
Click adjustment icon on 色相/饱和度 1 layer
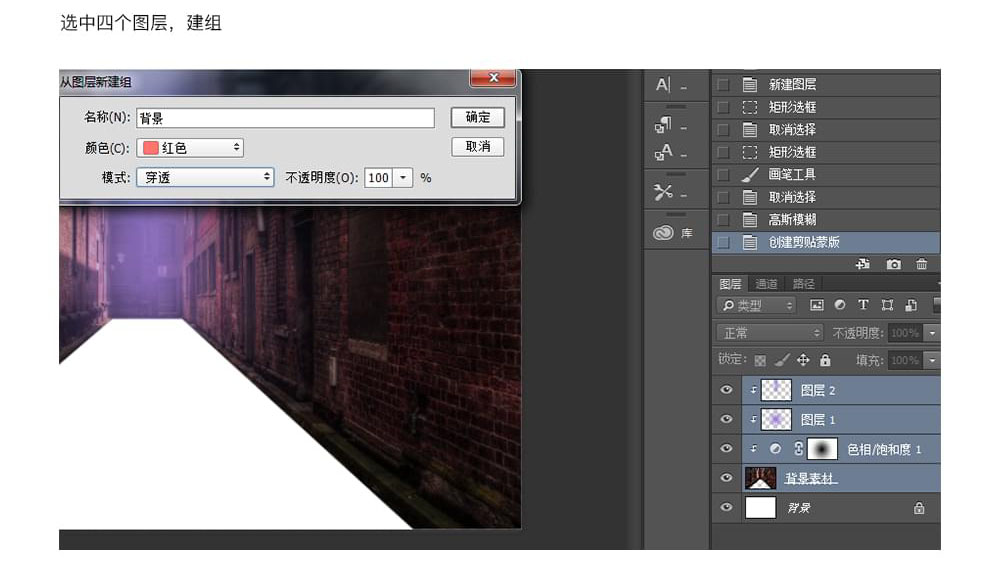(x=776, y=449)
